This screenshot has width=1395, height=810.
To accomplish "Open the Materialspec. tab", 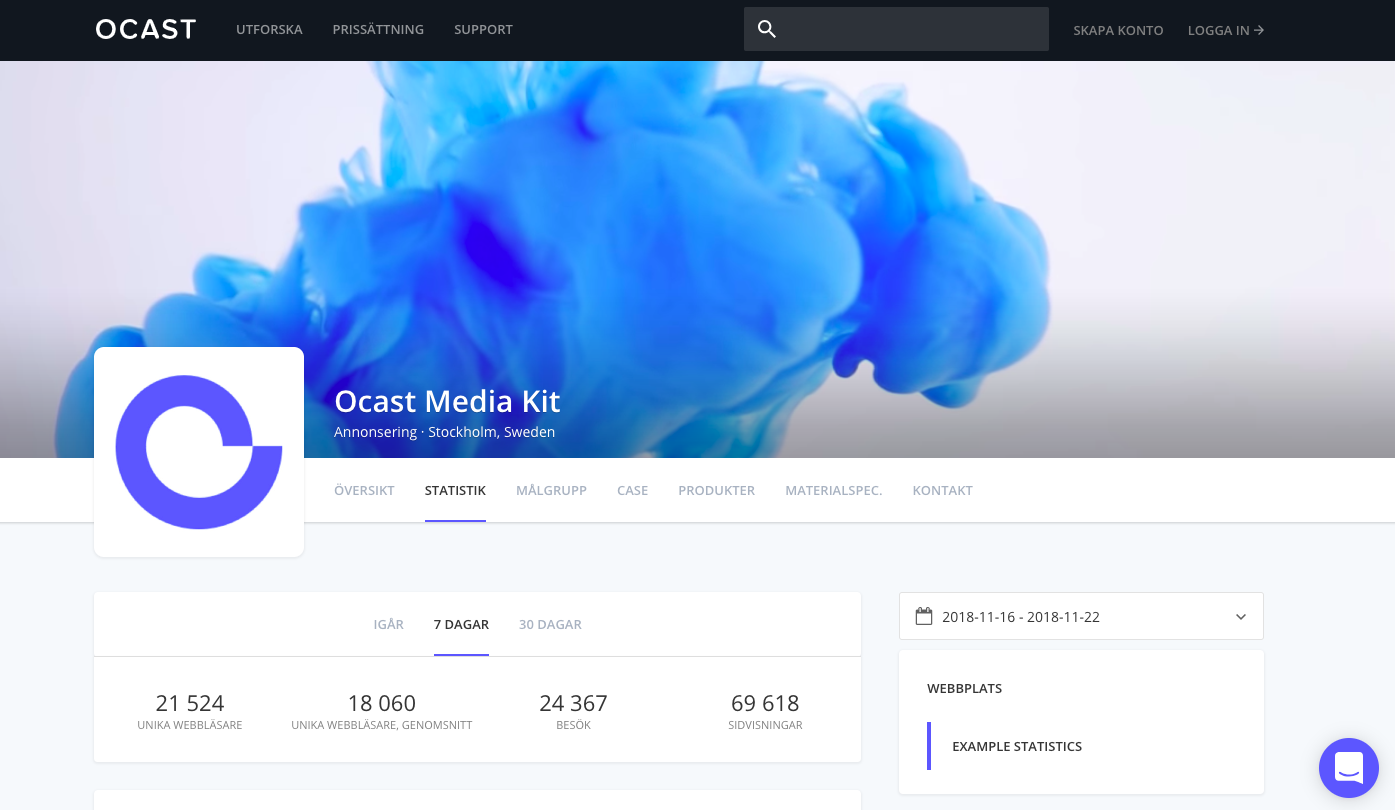I will [x=834, y=491].
